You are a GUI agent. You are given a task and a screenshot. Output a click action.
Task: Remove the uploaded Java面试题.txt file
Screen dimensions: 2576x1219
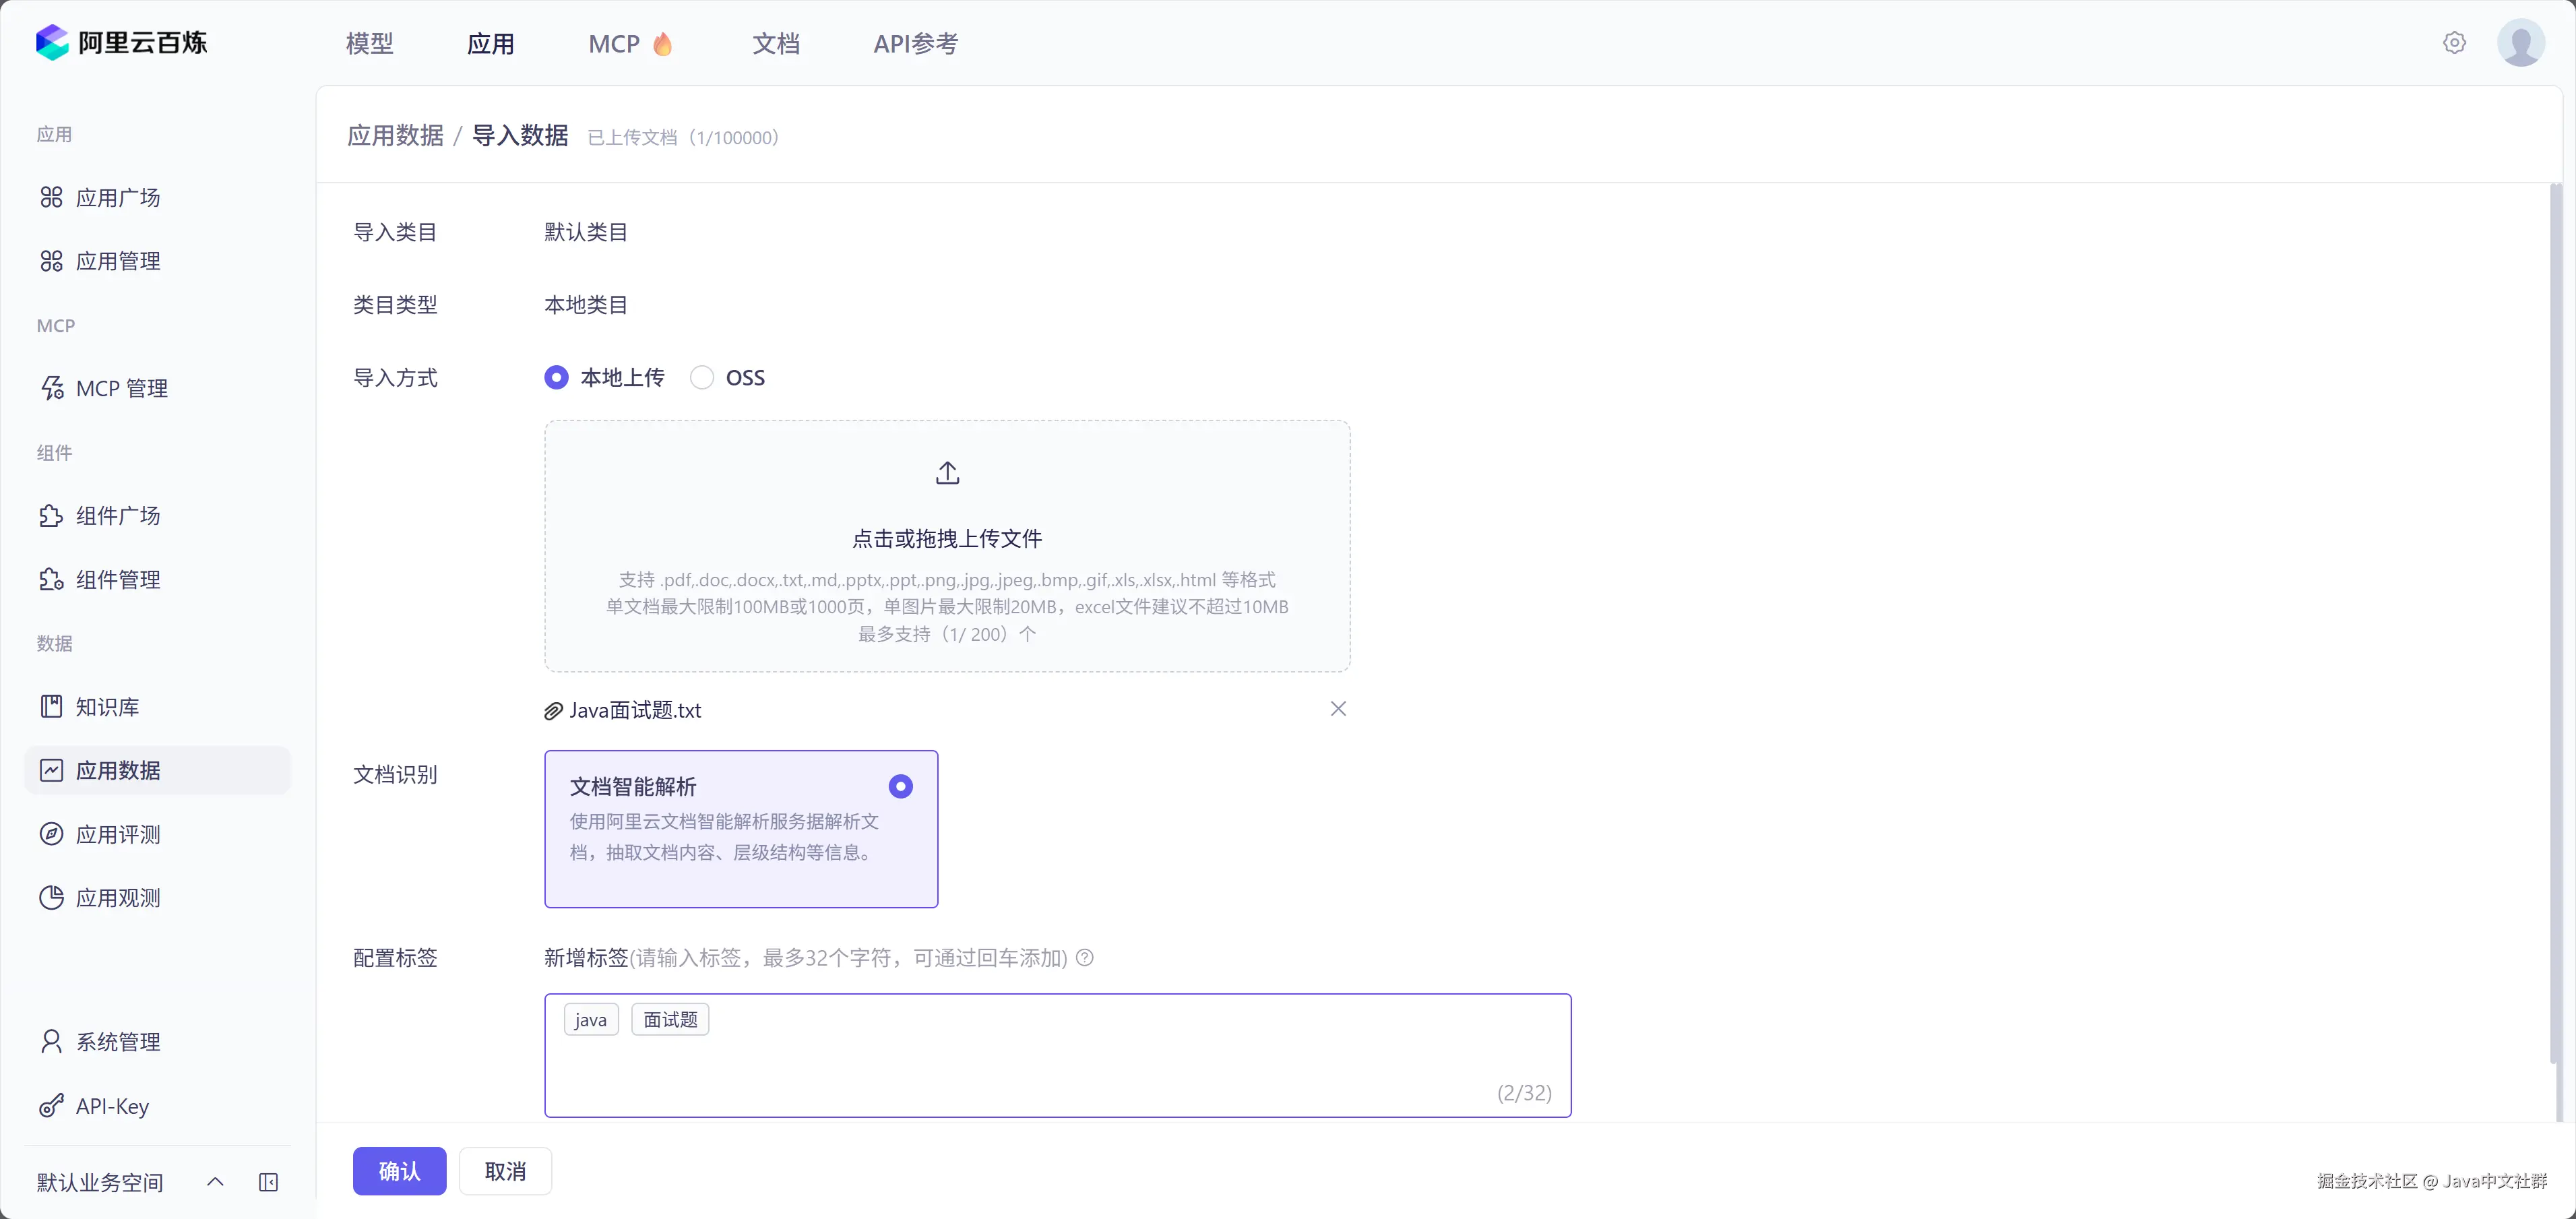click(1338, 709)
